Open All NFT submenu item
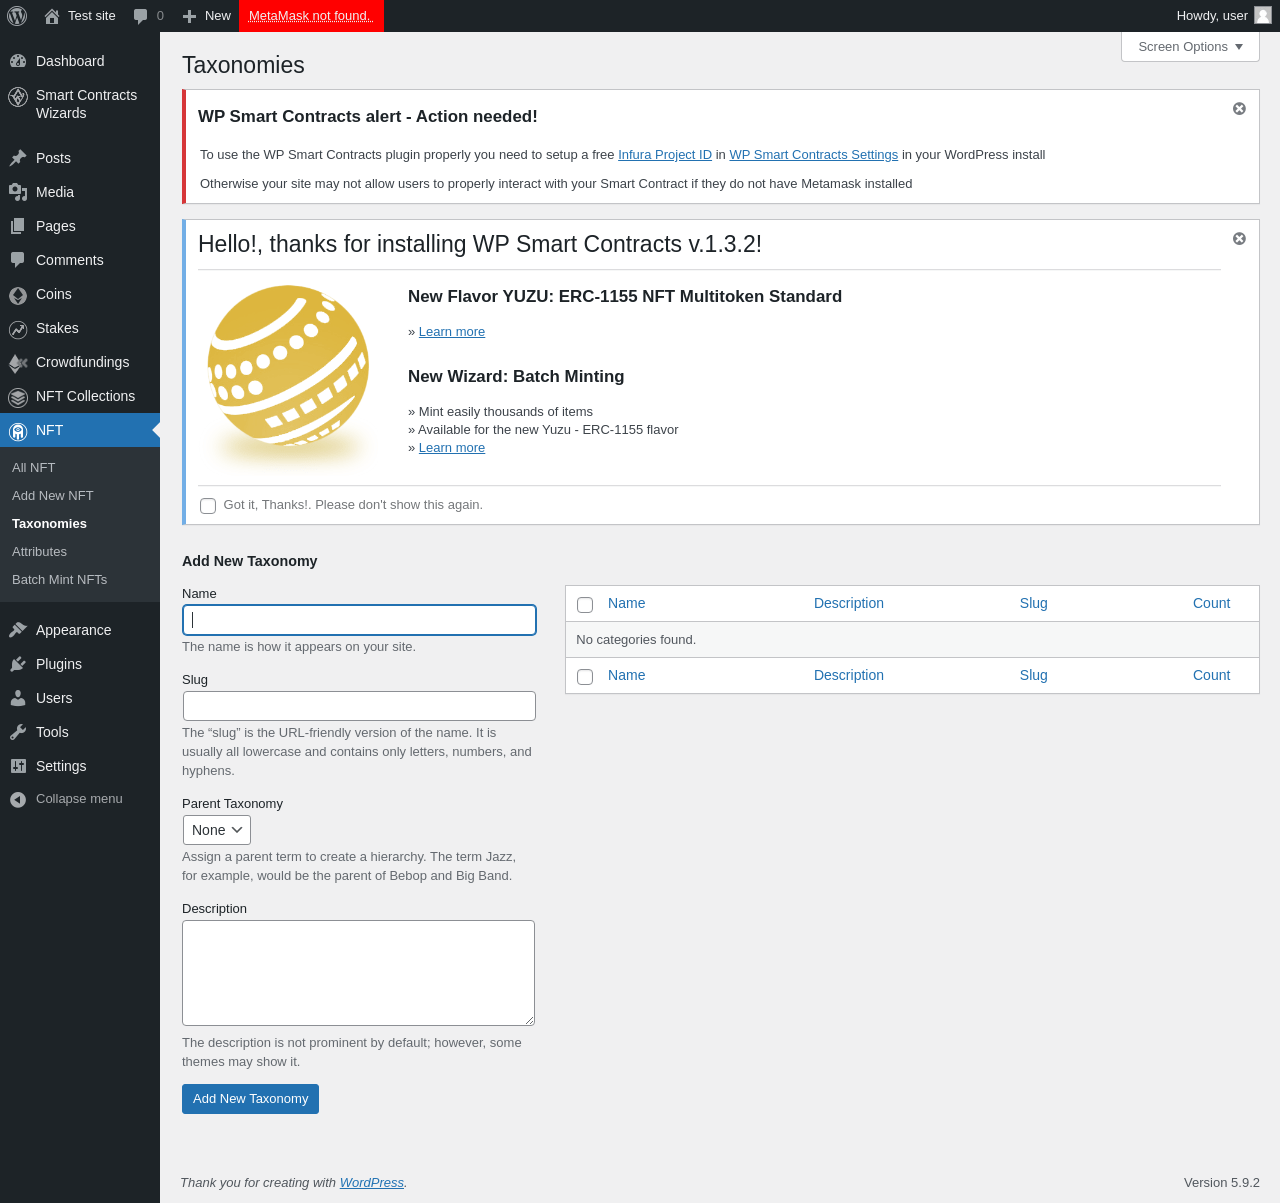The width and height of the screenshot is (1280, 1203). click(34, 467)
